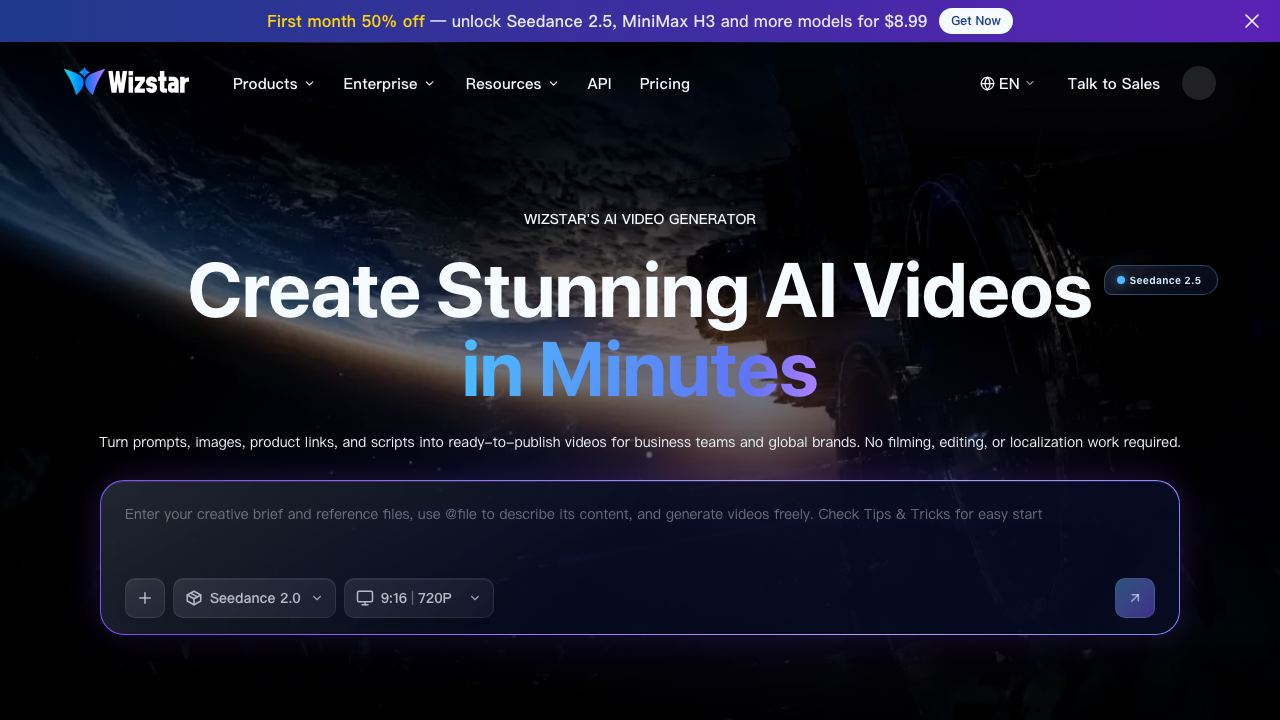
Task: Click the First month 50% off text
Action: click(345, 21)
